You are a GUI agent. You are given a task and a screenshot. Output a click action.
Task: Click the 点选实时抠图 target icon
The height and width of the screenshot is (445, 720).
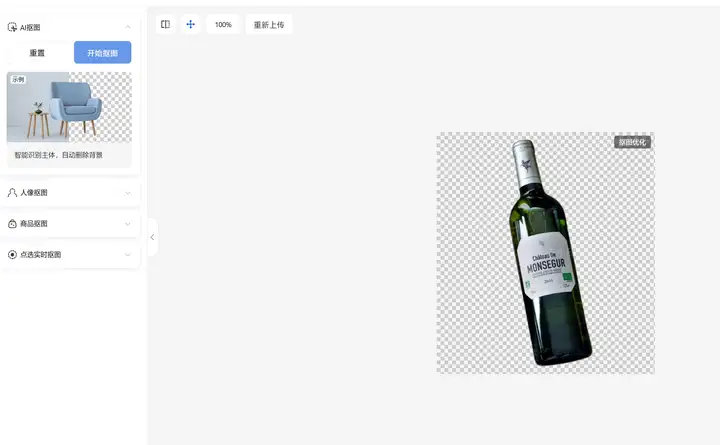(x=12, y=254)
